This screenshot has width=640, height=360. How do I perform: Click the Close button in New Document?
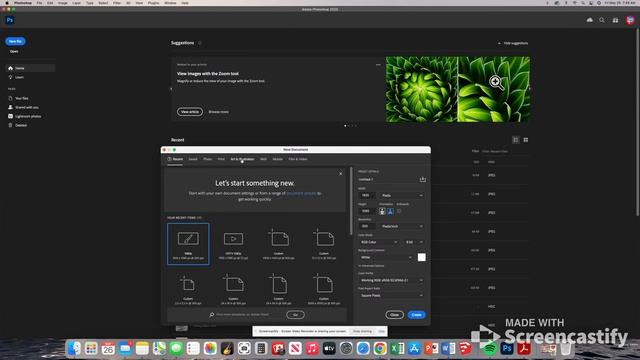pyautogui.click(x=394, y=315)
